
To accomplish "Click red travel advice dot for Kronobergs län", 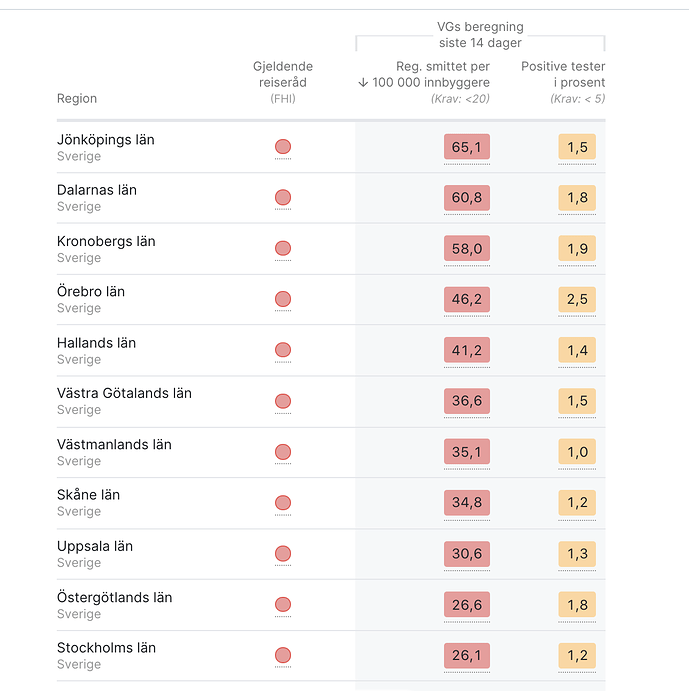I will point(283,248).
